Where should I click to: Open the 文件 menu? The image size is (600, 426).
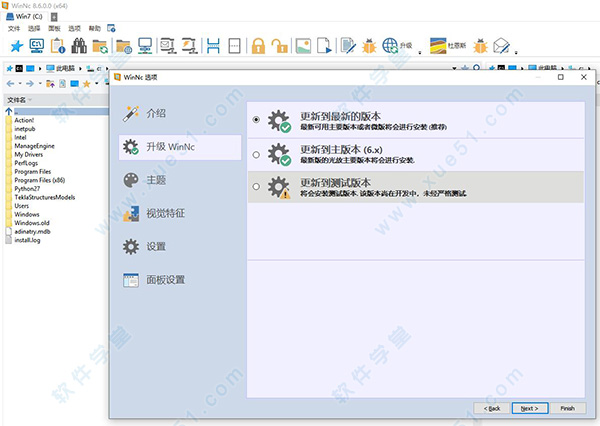[x=14, y=28]
